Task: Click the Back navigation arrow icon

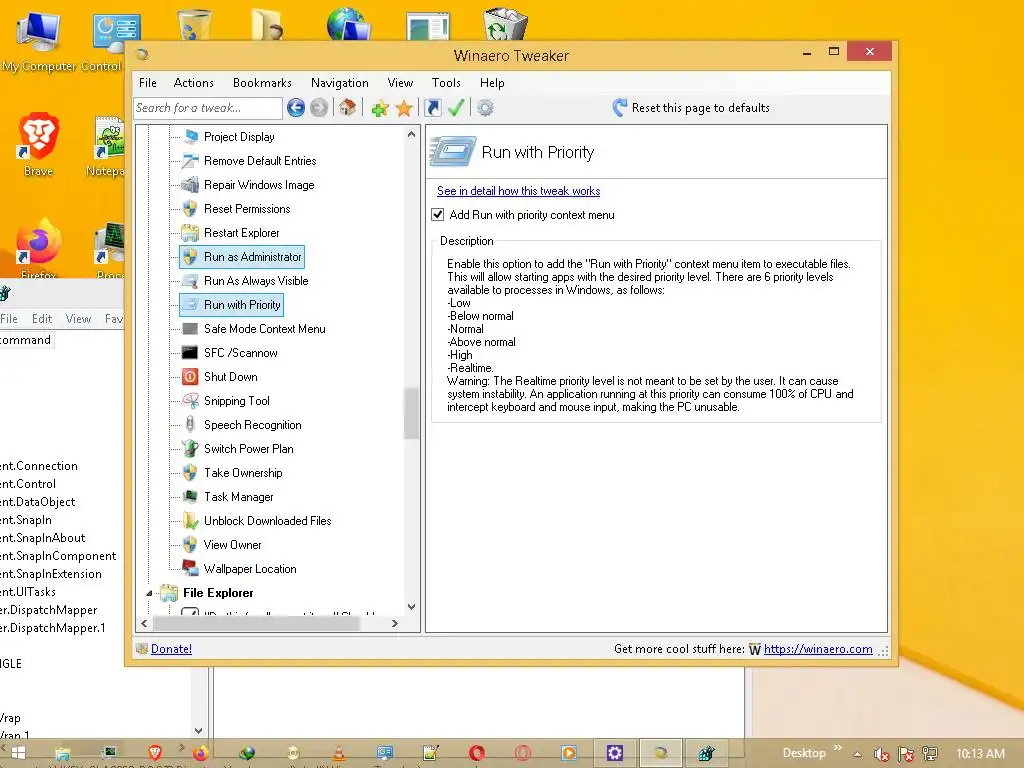Action: [x=296, y=108]
